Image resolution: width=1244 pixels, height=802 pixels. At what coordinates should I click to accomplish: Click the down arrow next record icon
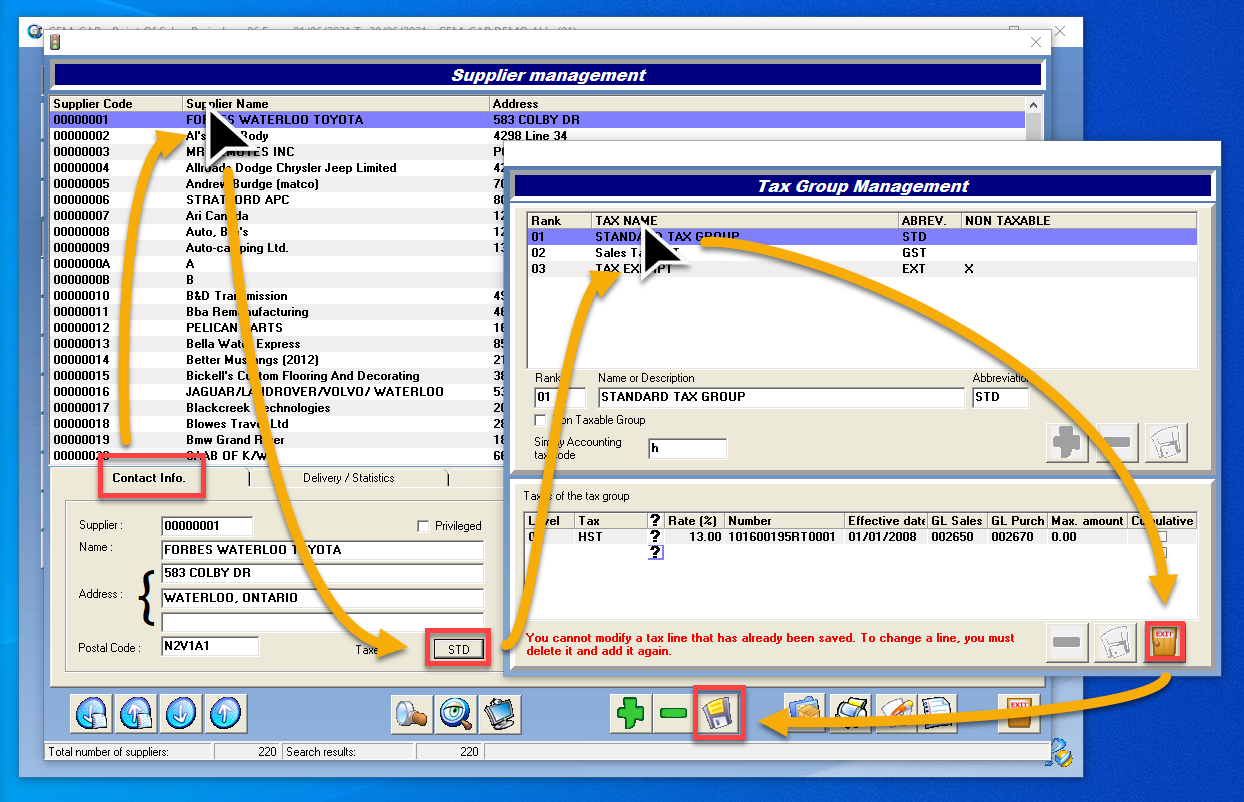(x=181, y=713)
